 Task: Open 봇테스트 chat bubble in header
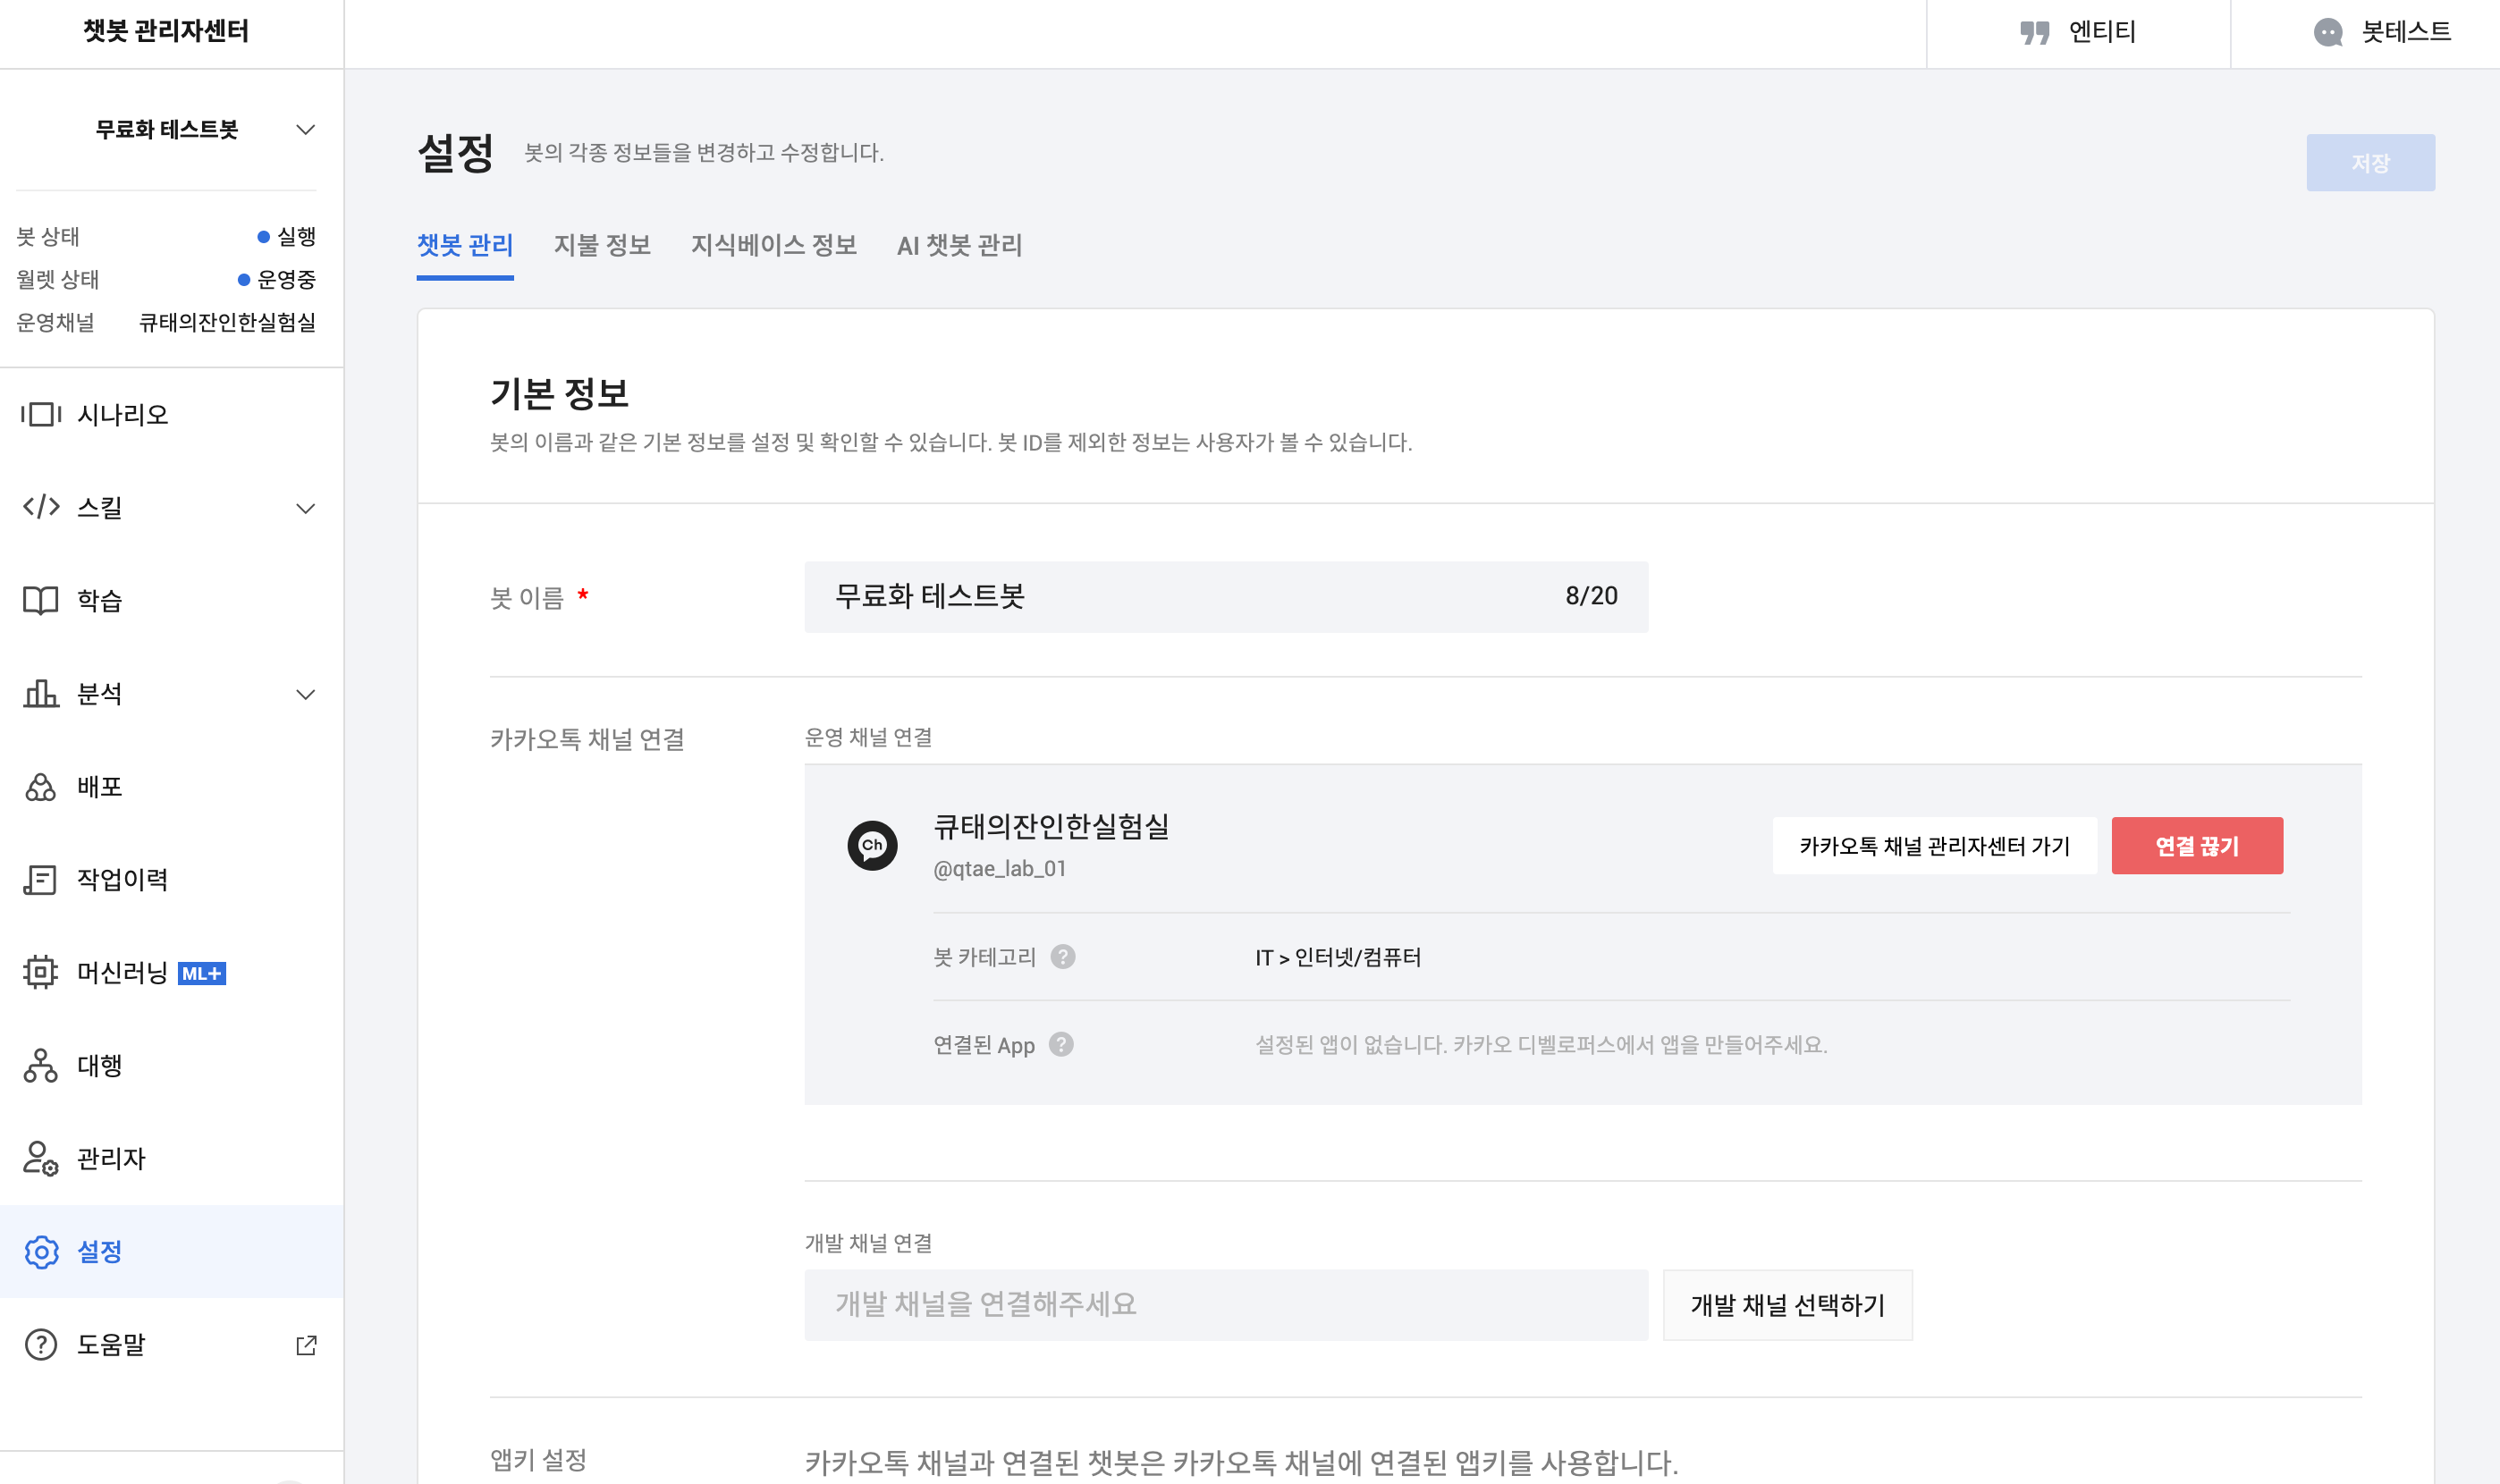coord(2328,32)
